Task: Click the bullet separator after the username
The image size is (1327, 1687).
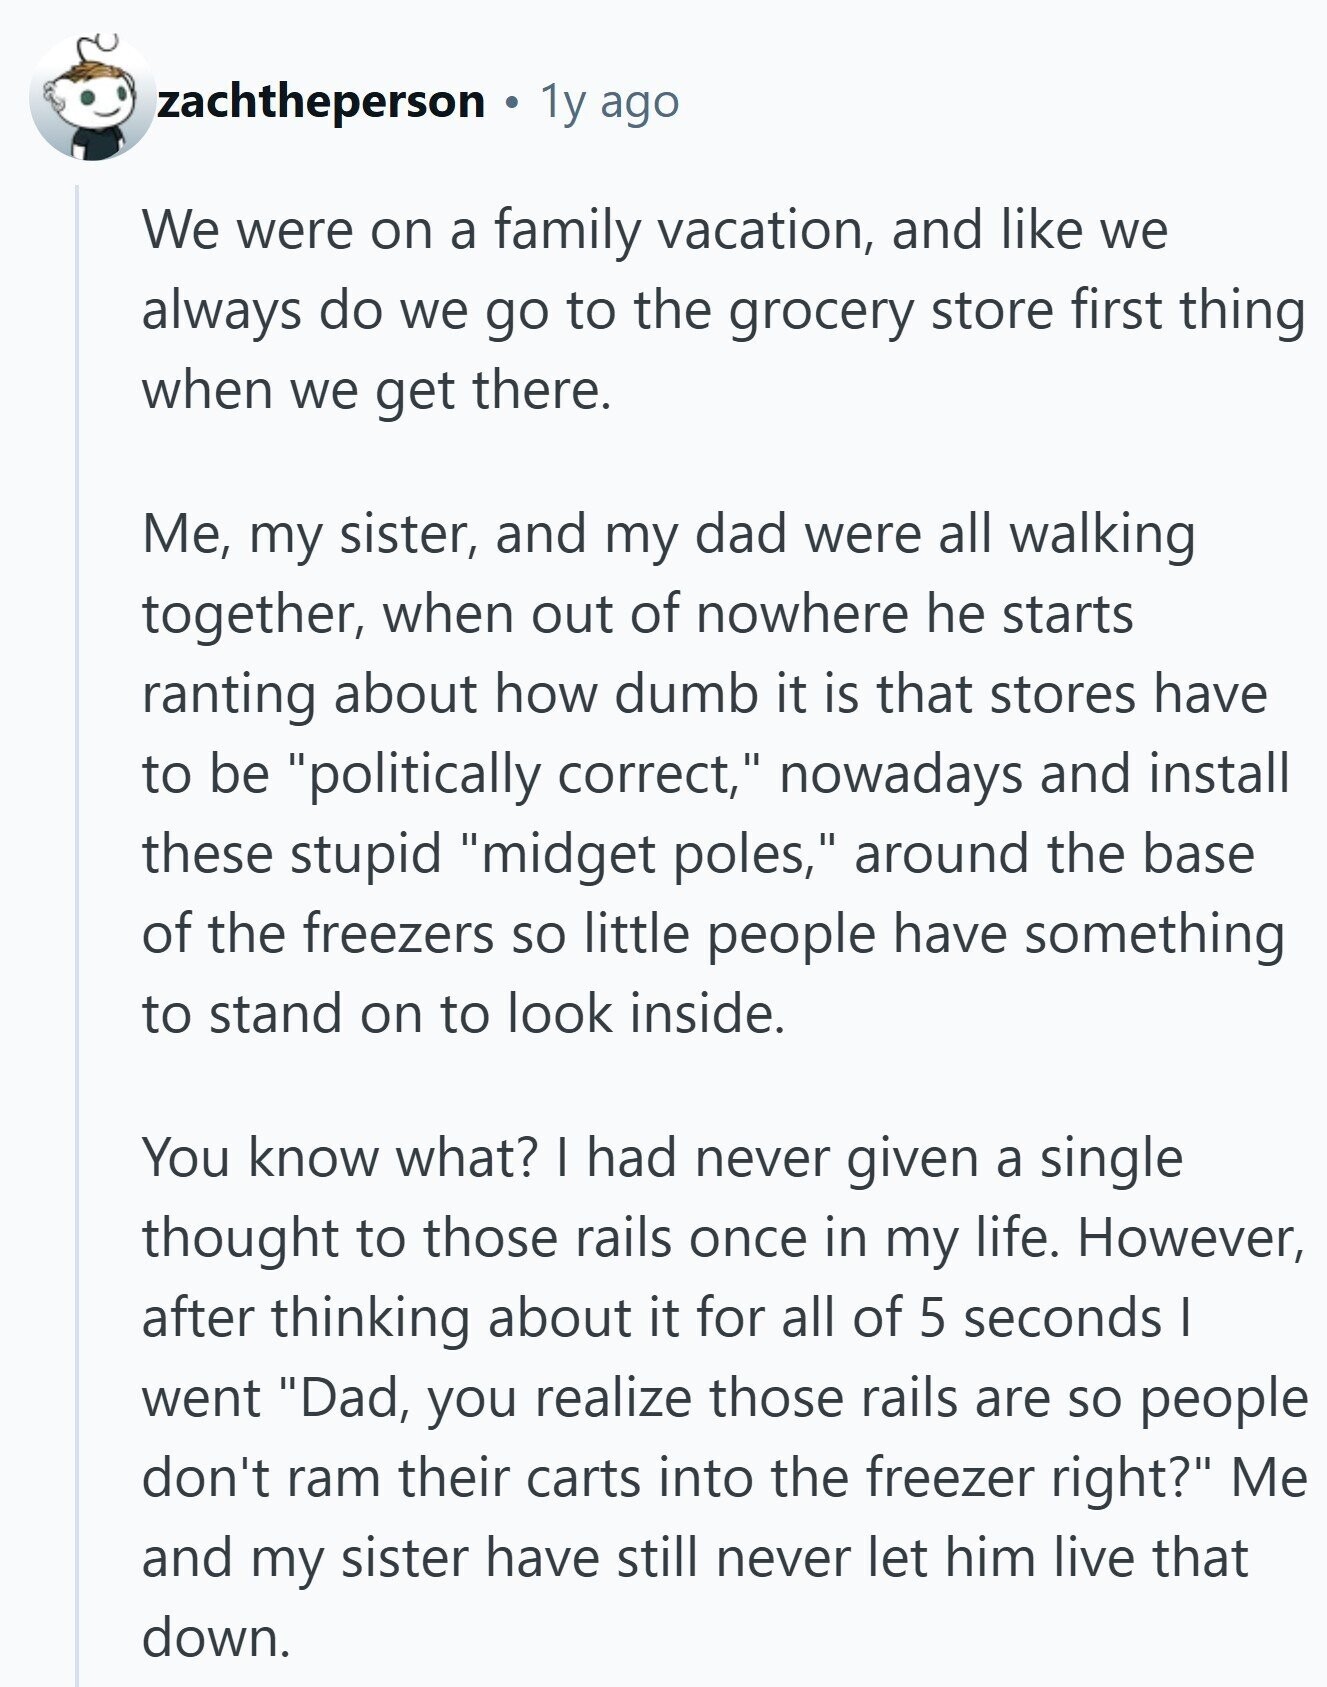Action: pyautogui.click(x=513, y=102)
